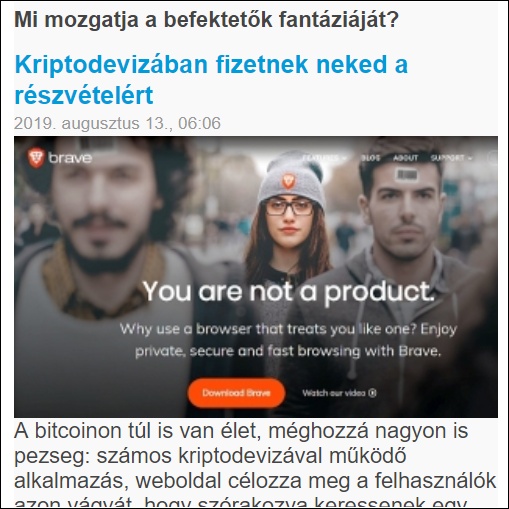The height and width of the screenshot is (509, 509).
Task: Click the 'brave' wordmark next to the logo
Action: coord(70,158)
